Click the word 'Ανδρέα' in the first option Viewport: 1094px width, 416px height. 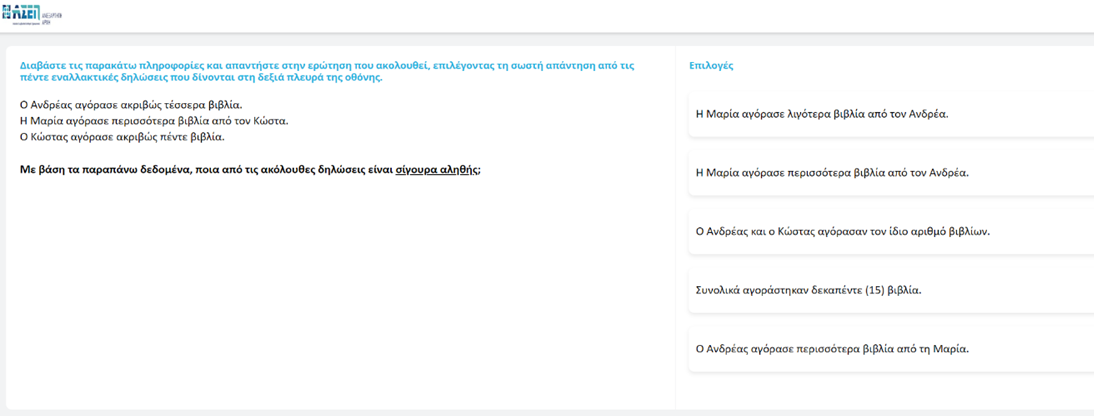(x=927, y=114)
